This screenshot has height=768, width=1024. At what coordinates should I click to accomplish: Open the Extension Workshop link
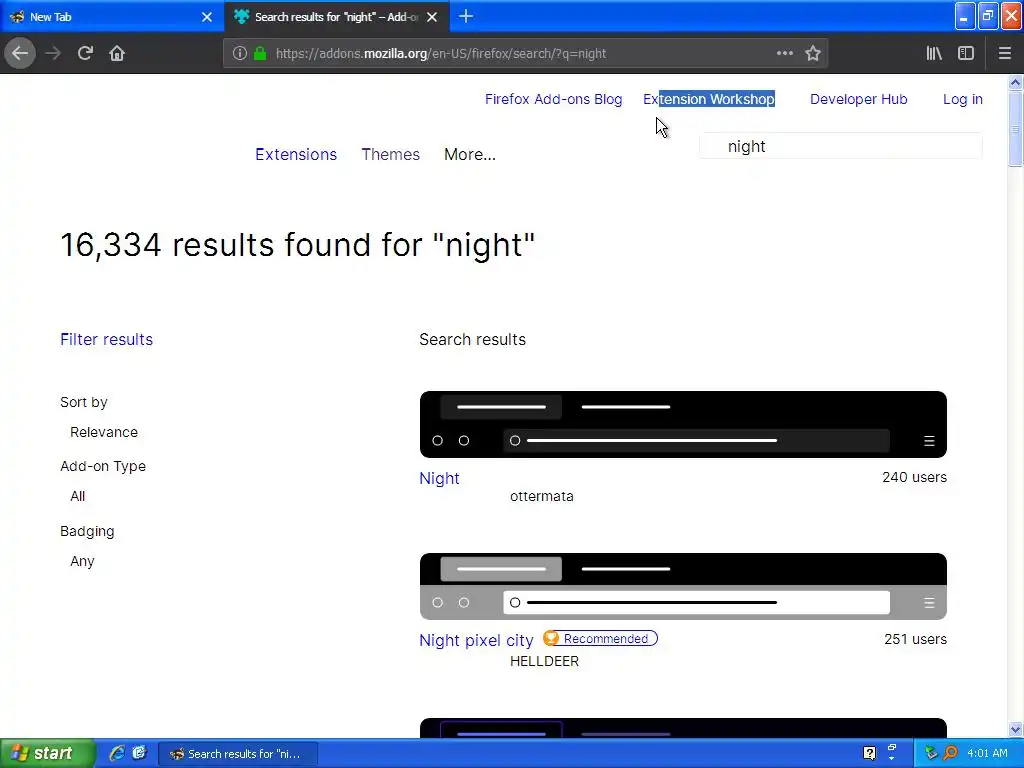(709, 99)
